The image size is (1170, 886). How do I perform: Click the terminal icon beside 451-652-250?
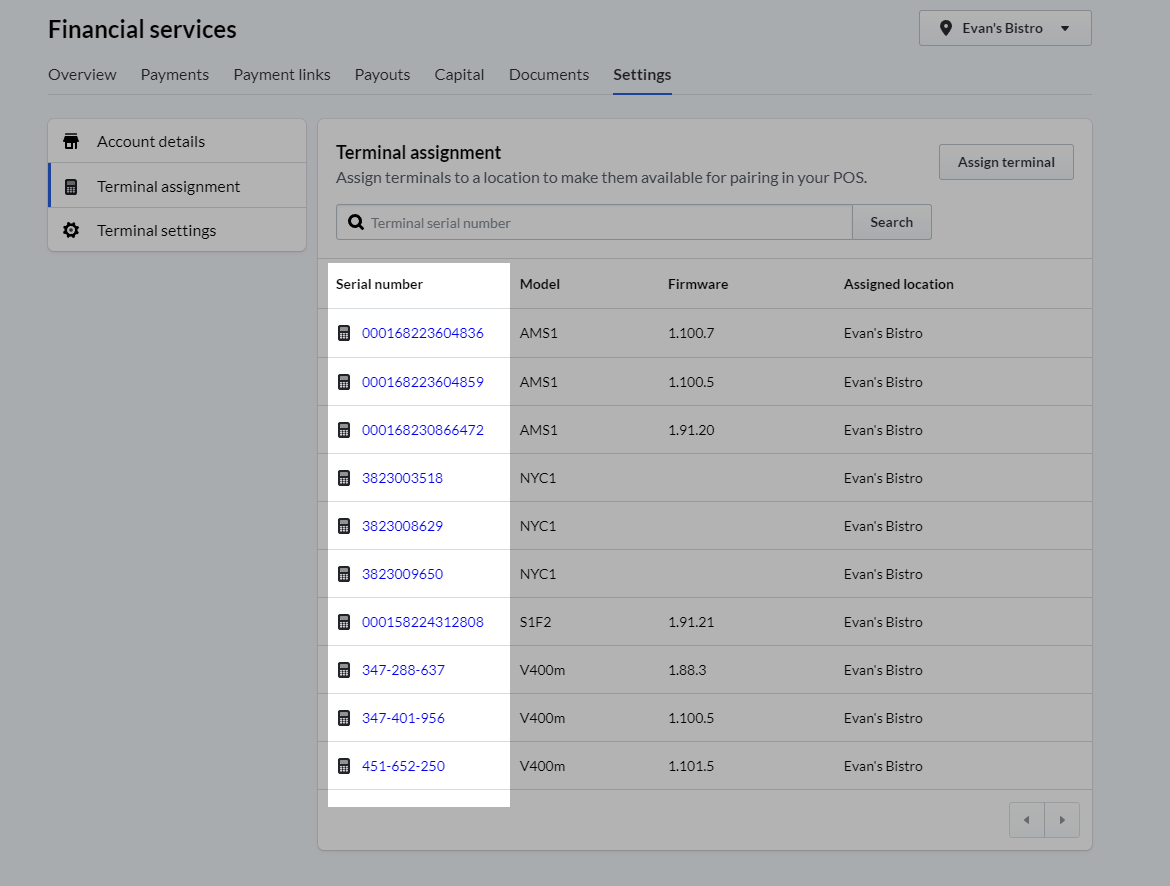344,765
